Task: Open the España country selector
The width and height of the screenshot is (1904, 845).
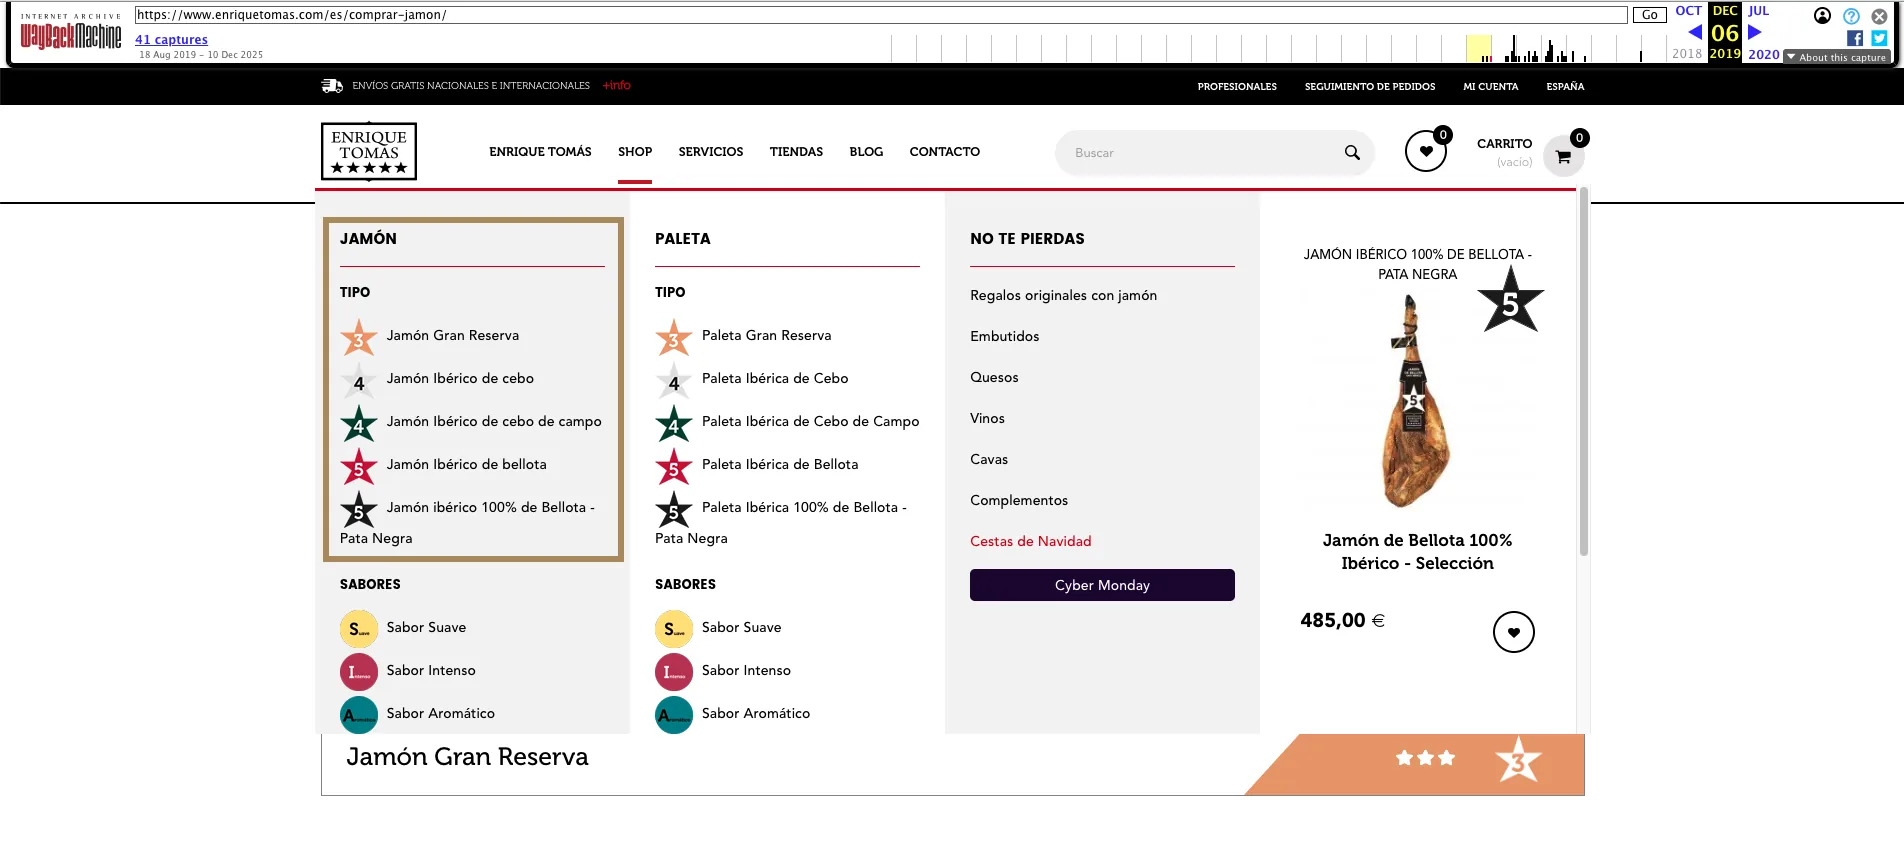Action: click(x=1565, y=87)
